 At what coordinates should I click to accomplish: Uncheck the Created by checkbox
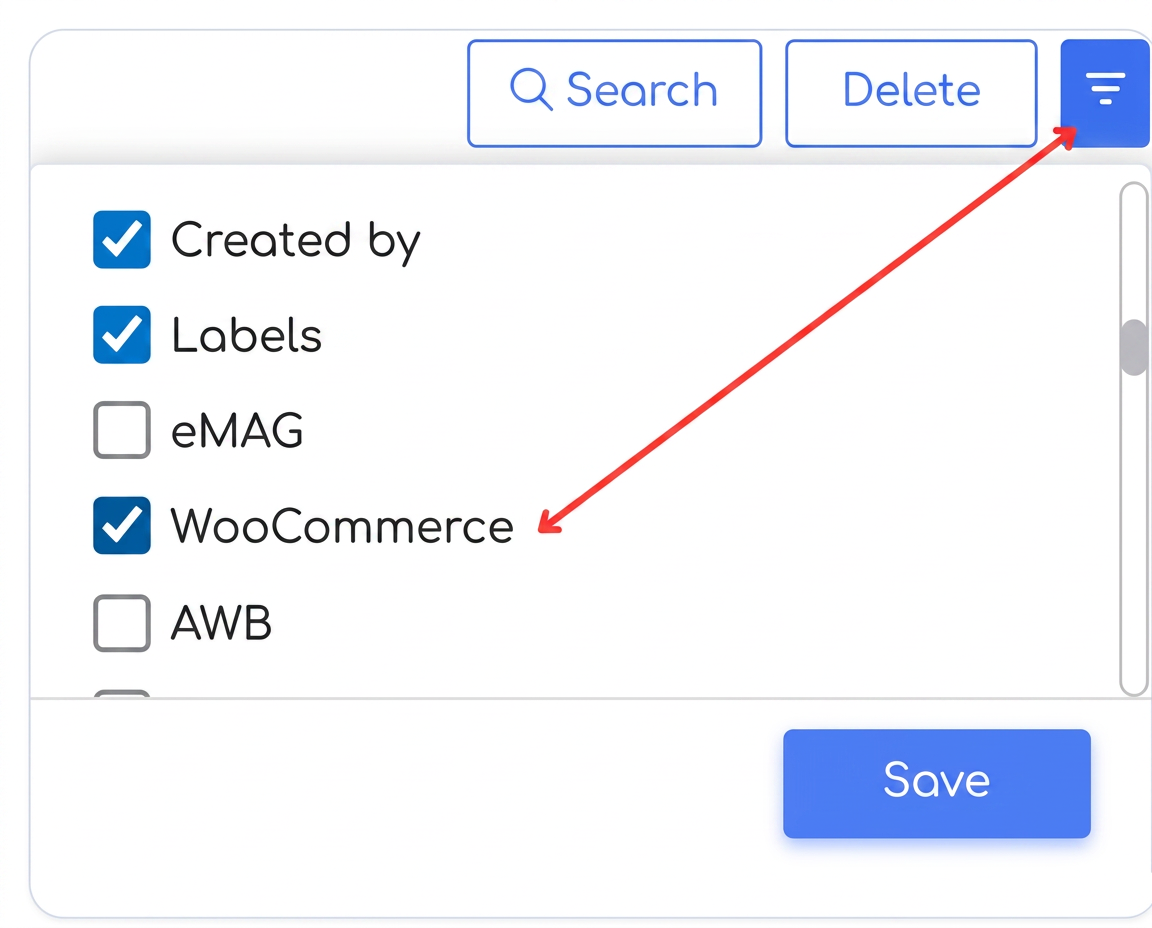[122, 240]
